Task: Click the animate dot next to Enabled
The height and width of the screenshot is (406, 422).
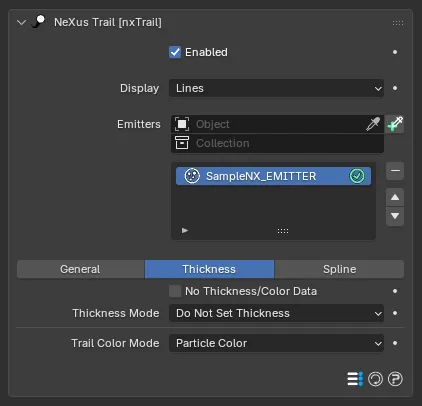Action: coord(395,52)
